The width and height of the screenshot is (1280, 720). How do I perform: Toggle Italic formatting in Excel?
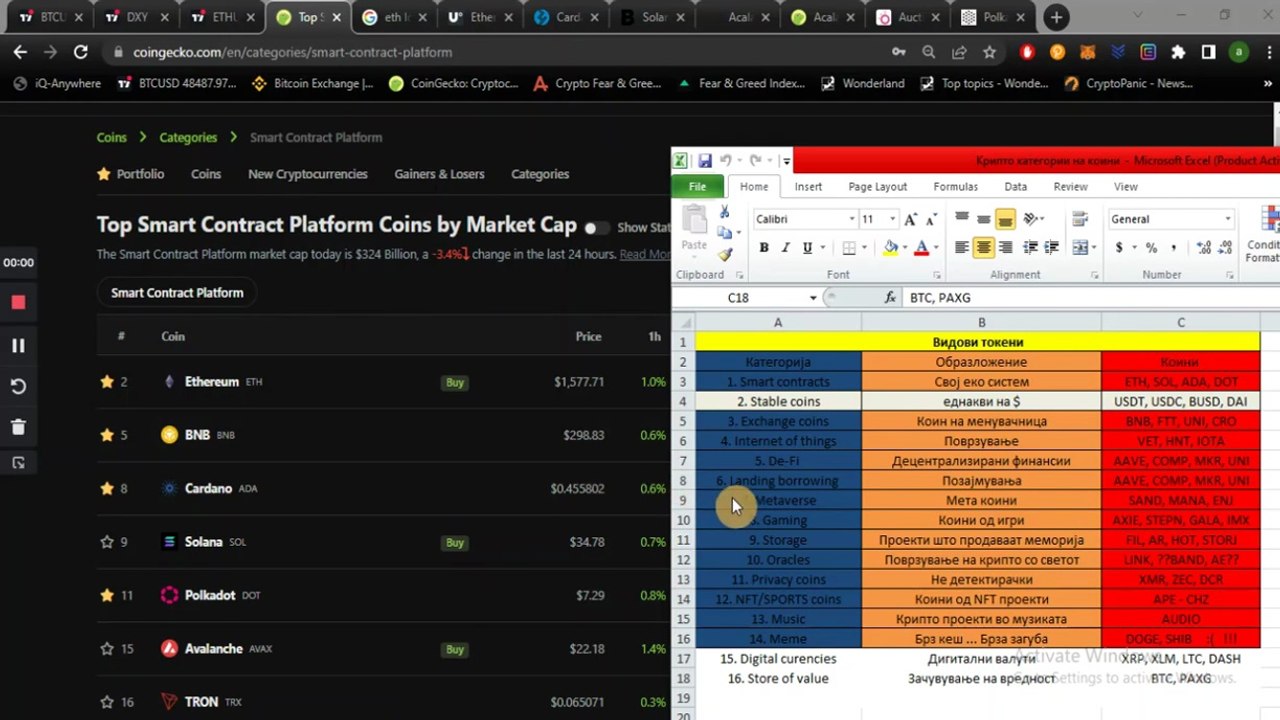point(785,247)
